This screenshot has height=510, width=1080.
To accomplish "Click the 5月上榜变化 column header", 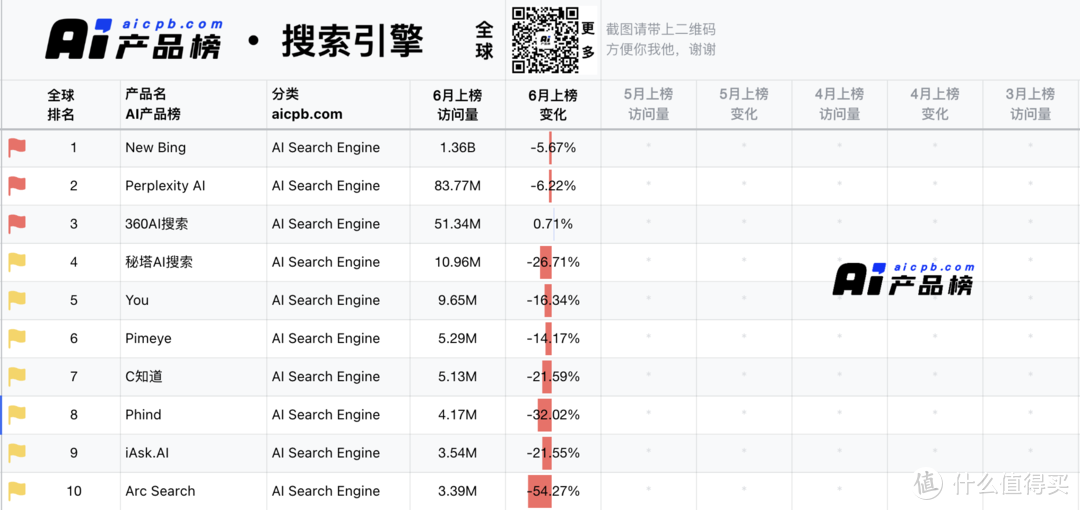I will click(x=744, y=105).
